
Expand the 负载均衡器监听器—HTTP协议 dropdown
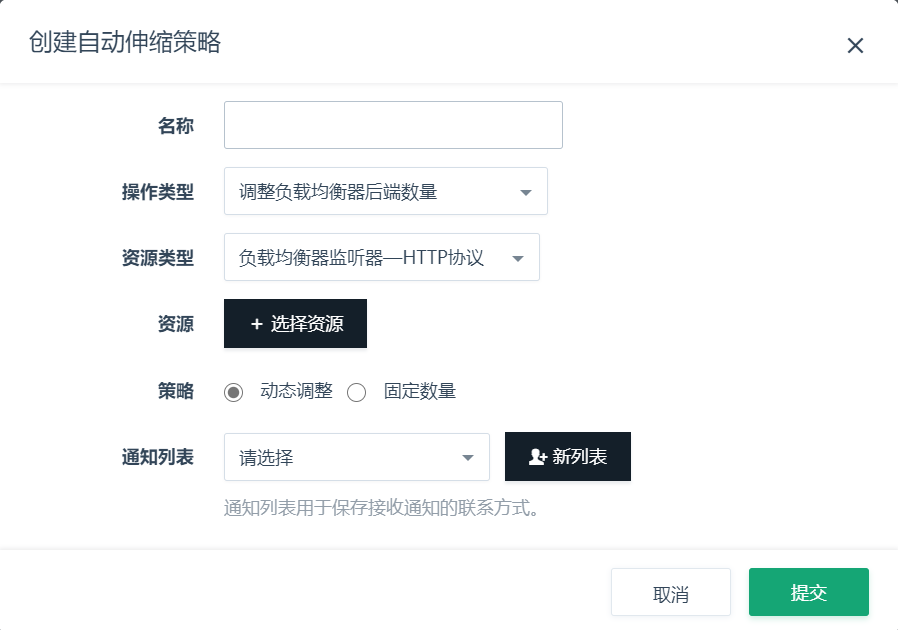(381, 257)
